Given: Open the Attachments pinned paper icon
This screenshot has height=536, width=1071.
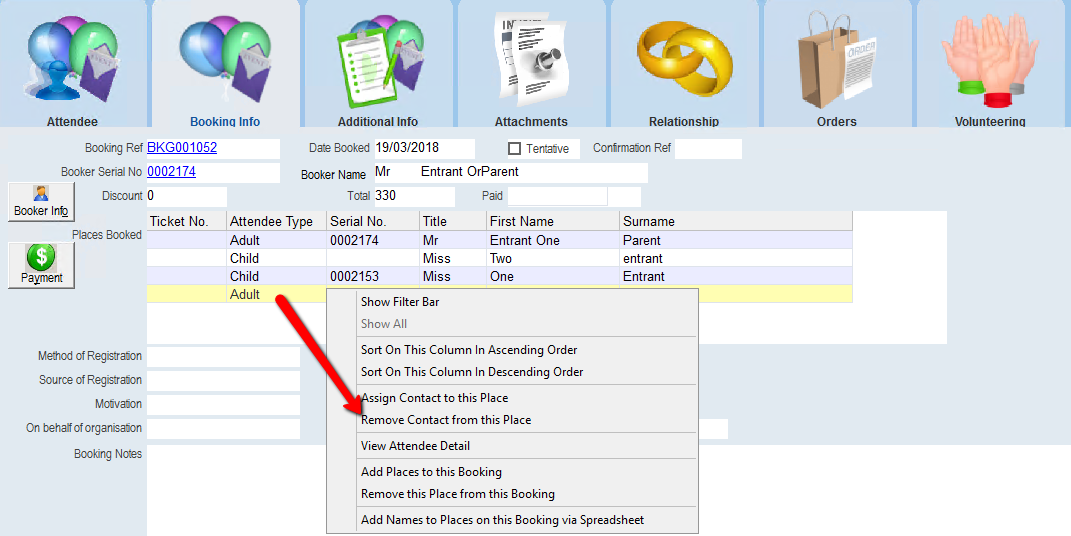Looking at the screenshot, I should pos(531,60).
